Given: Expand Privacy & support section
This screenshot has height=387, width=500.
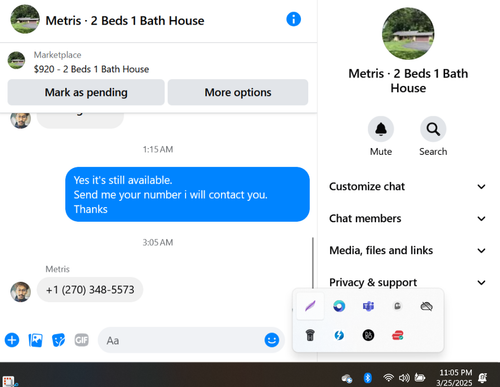Looking at the screenshot, I should (x=407, y=282).
